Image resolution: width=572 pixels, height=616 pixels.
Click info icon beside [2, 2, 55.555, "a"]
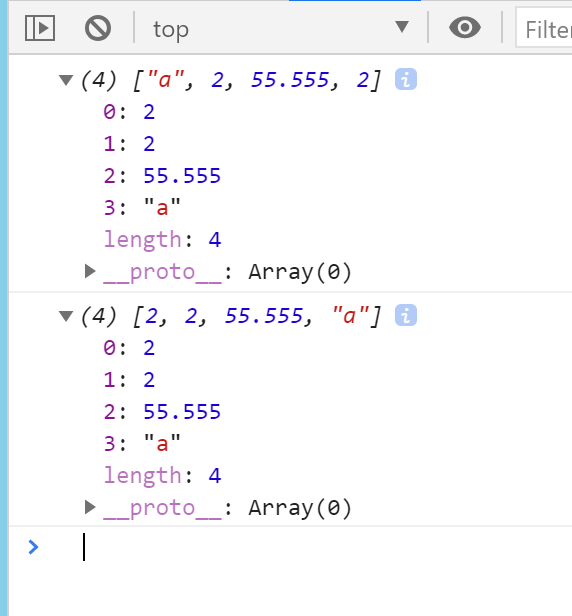(x=406, y=315)
